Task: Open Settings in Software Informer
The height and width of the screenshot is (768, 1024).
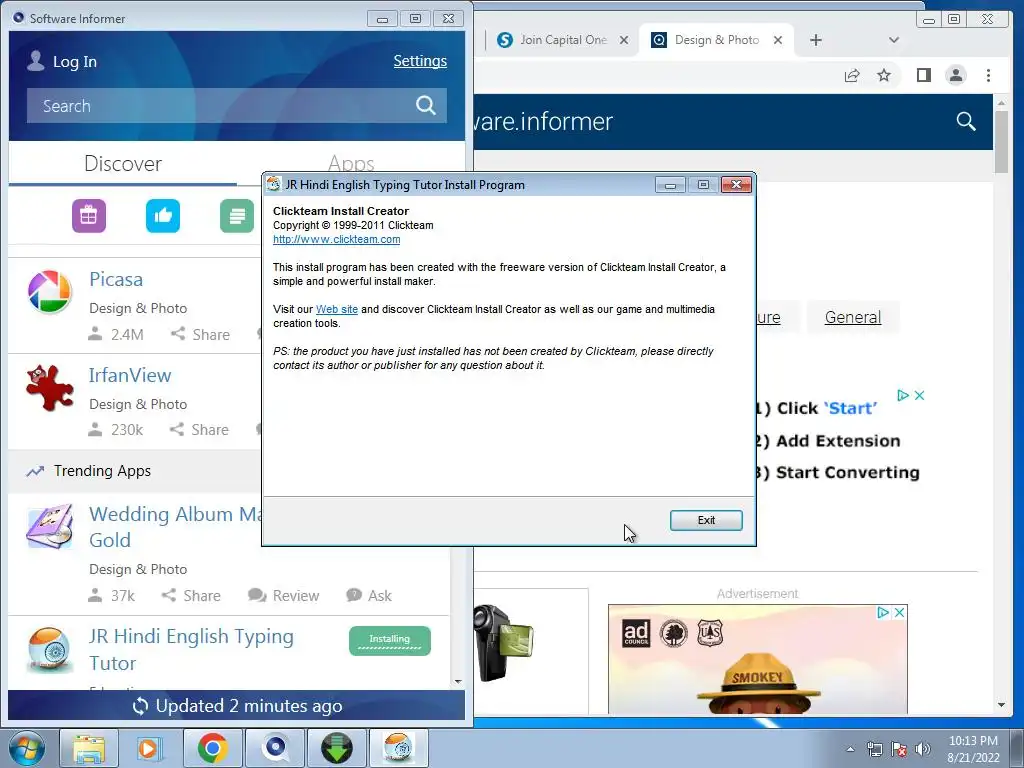Action: (x=420, y=61)
